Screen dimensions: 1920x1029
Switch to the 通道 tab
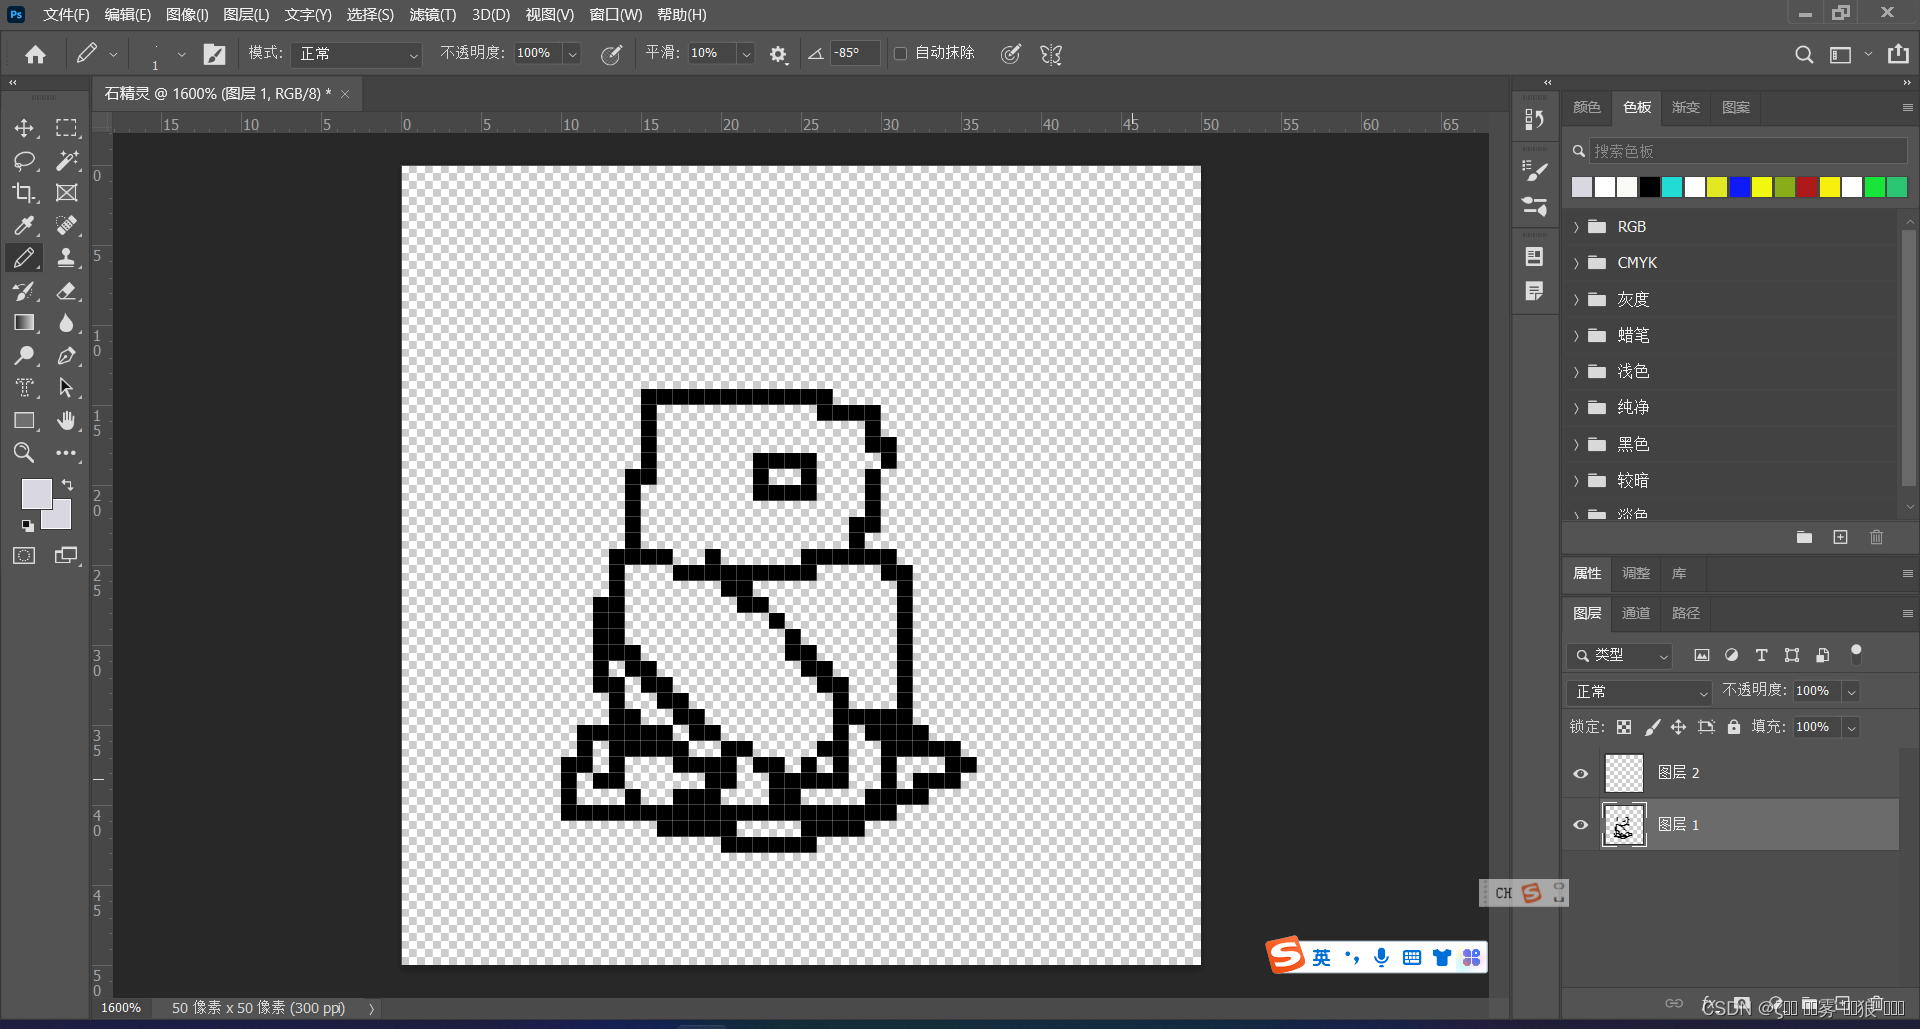[x=1636, y=613]
